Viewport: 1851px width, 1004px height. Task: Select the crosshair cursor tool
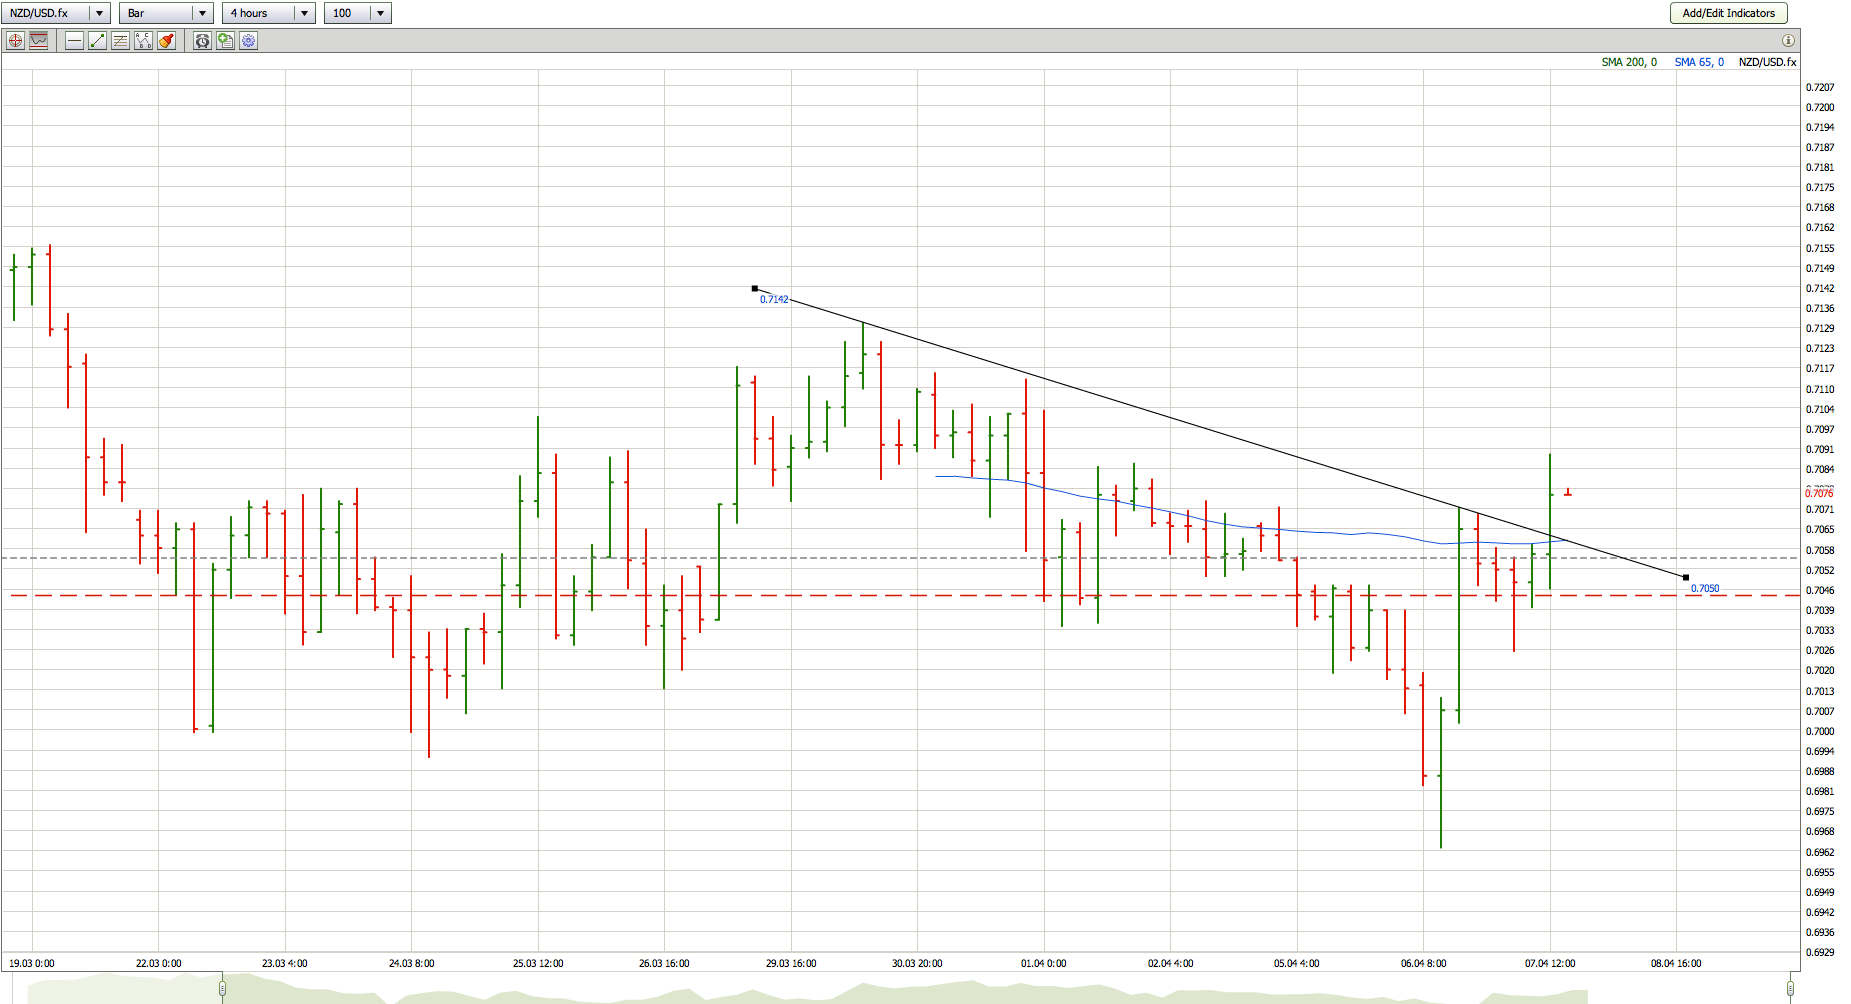point(15,41)
